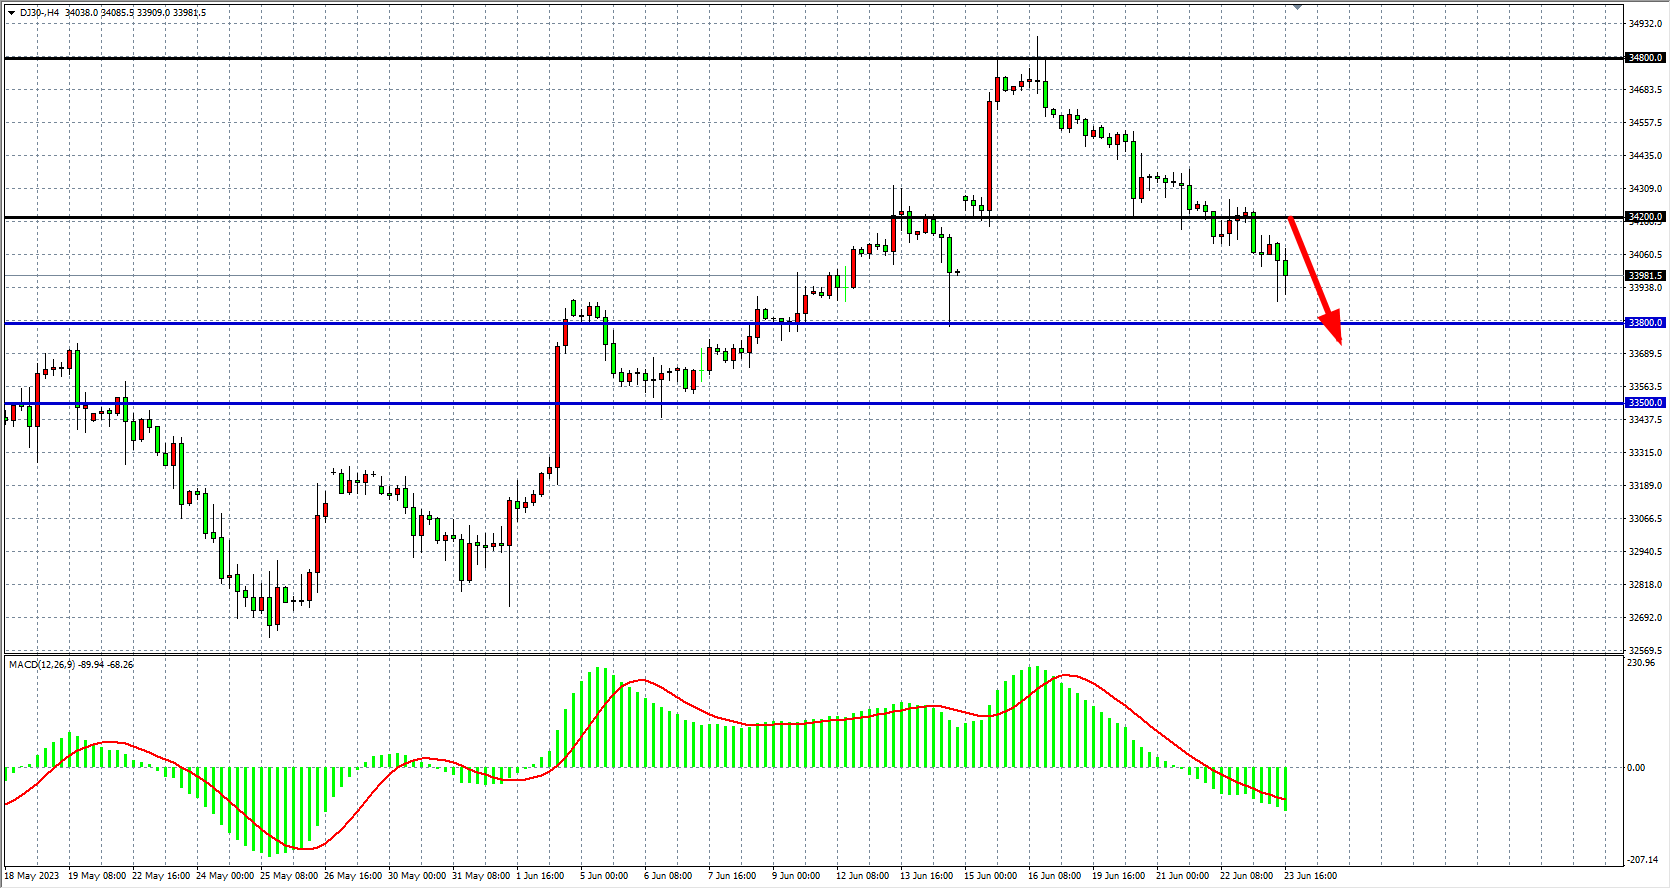Click the blue 33800.0 price label
The image size is (1671, 889).
pyautogui.click(x=1645, y=323)
